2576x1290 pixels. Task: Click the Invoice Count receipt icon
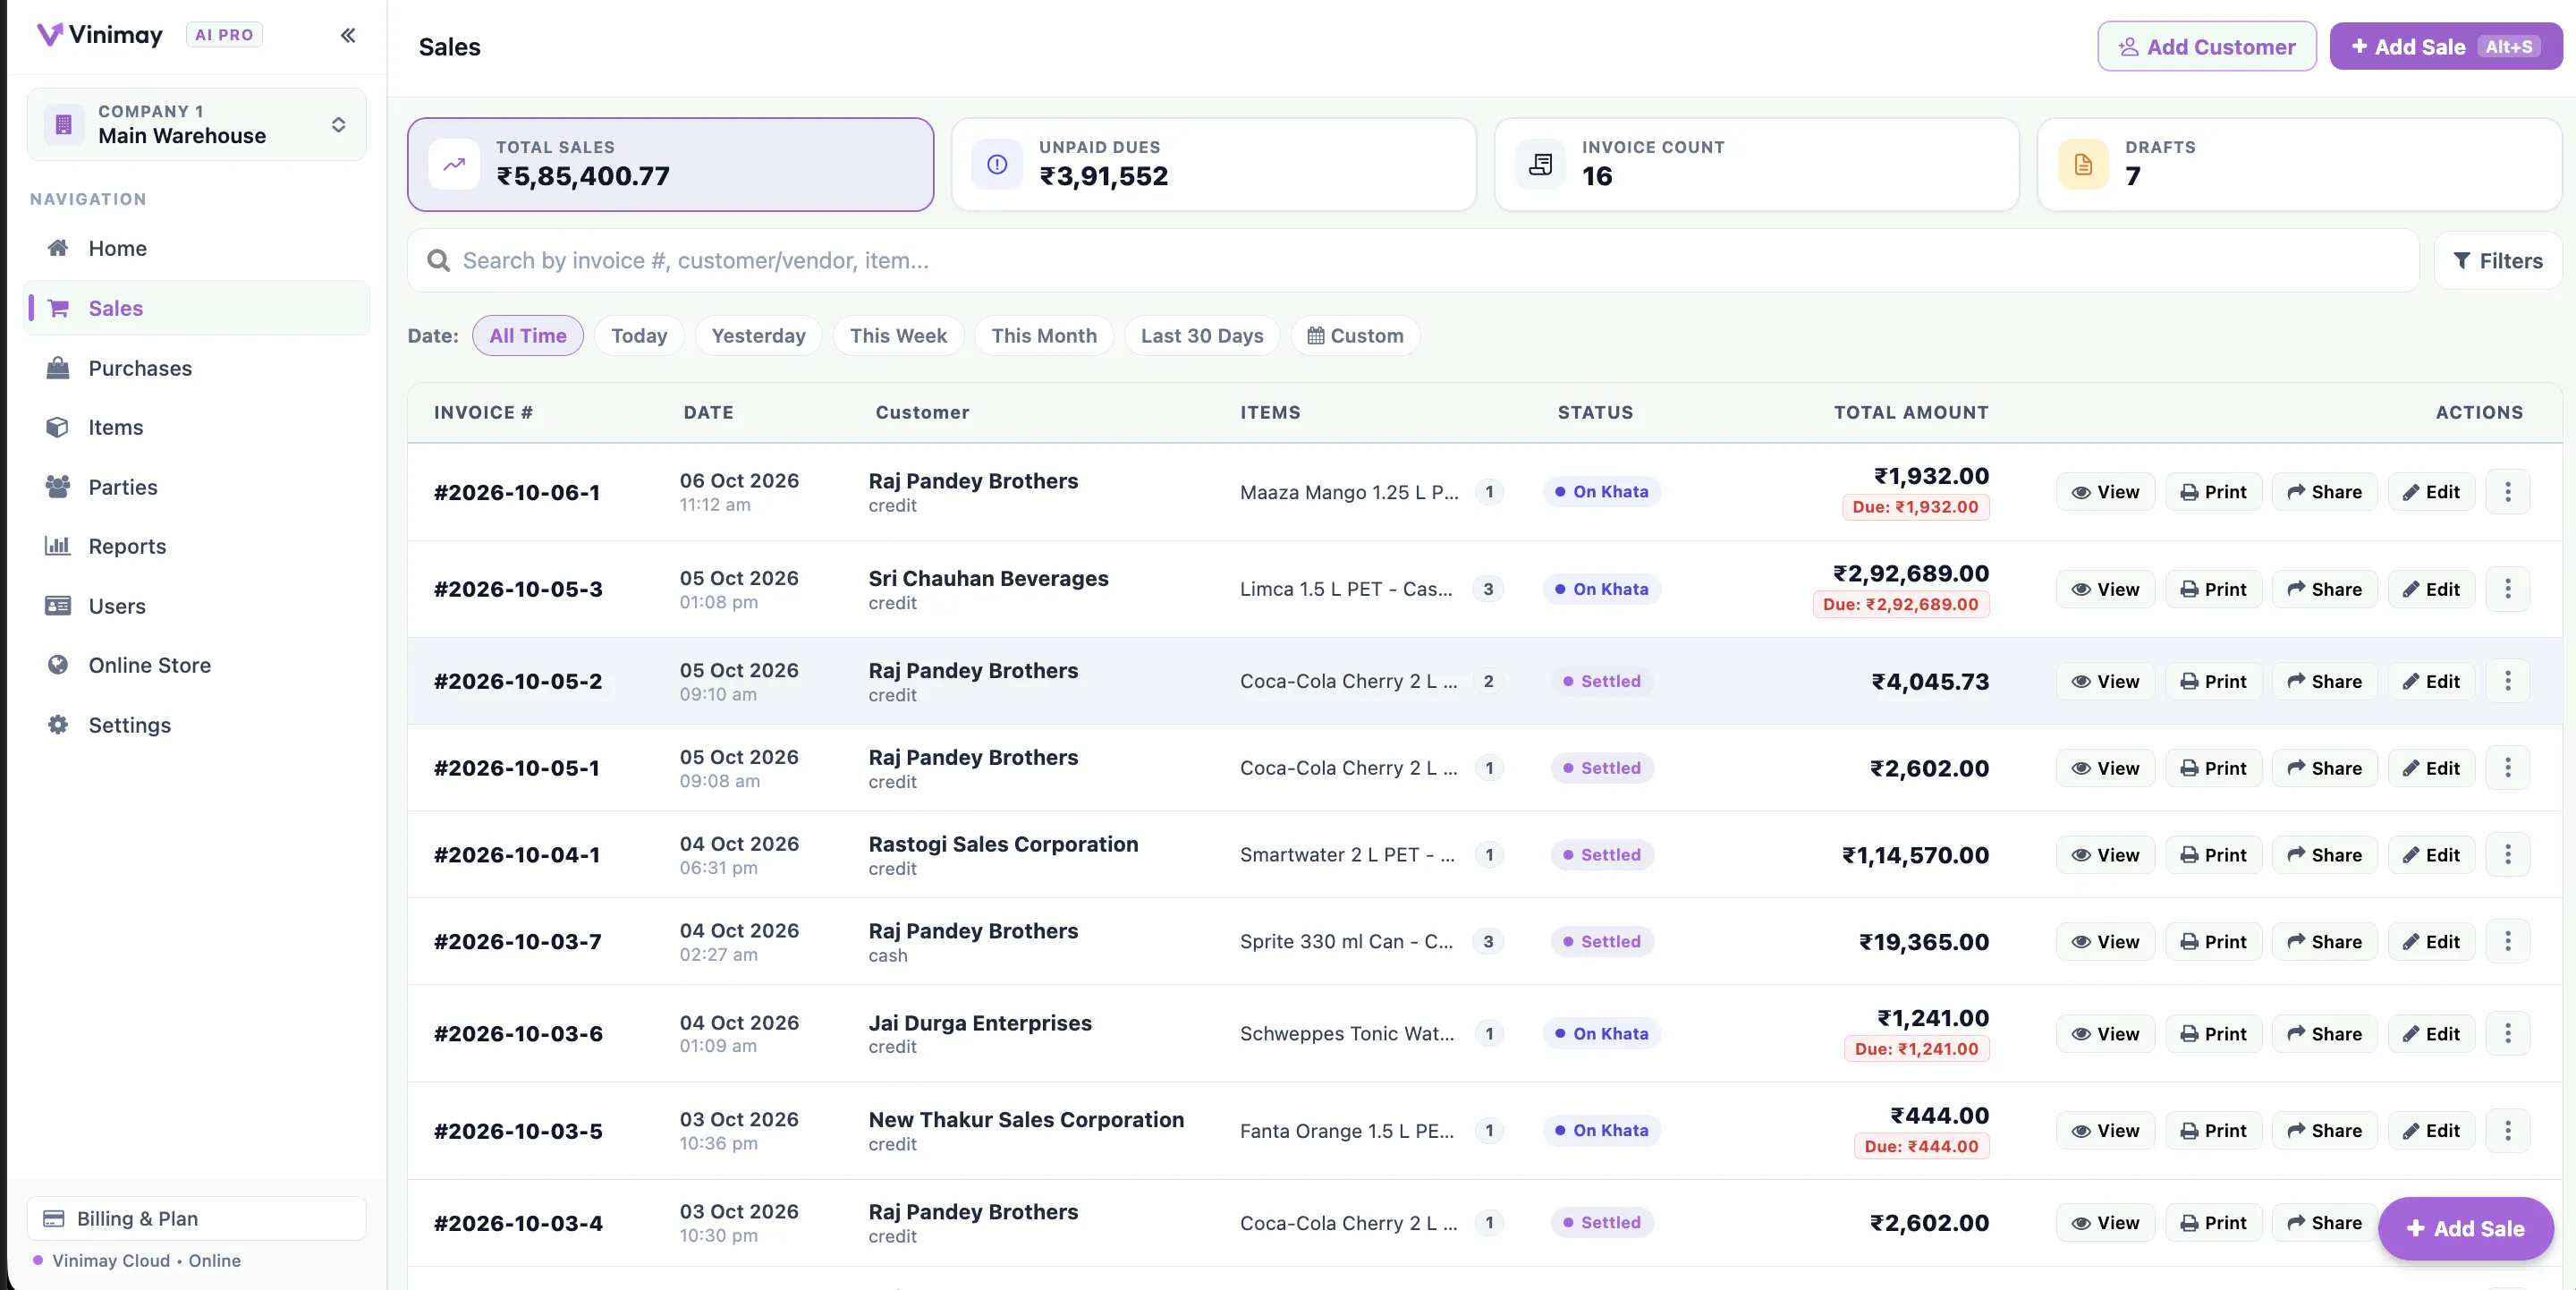[1541, 164]
